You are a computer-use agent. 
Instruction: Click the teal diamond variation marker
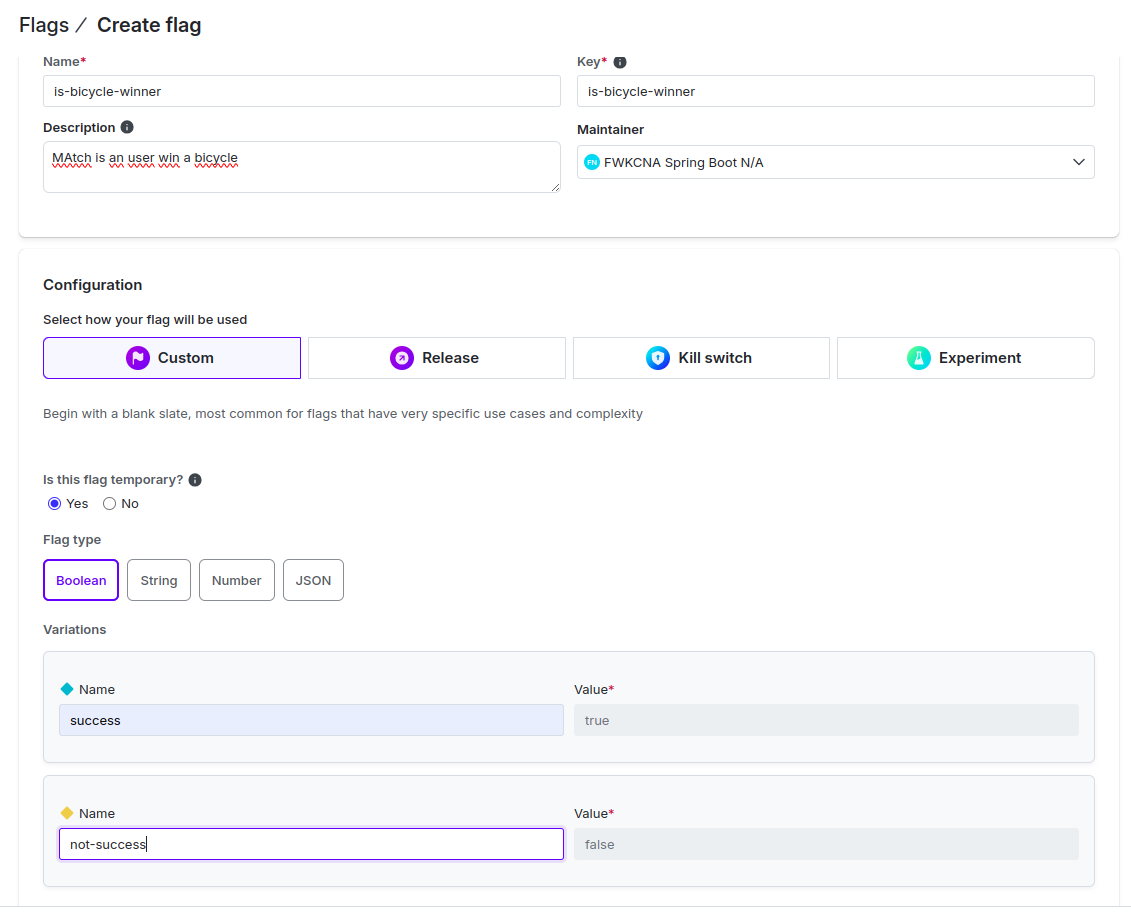67,689
